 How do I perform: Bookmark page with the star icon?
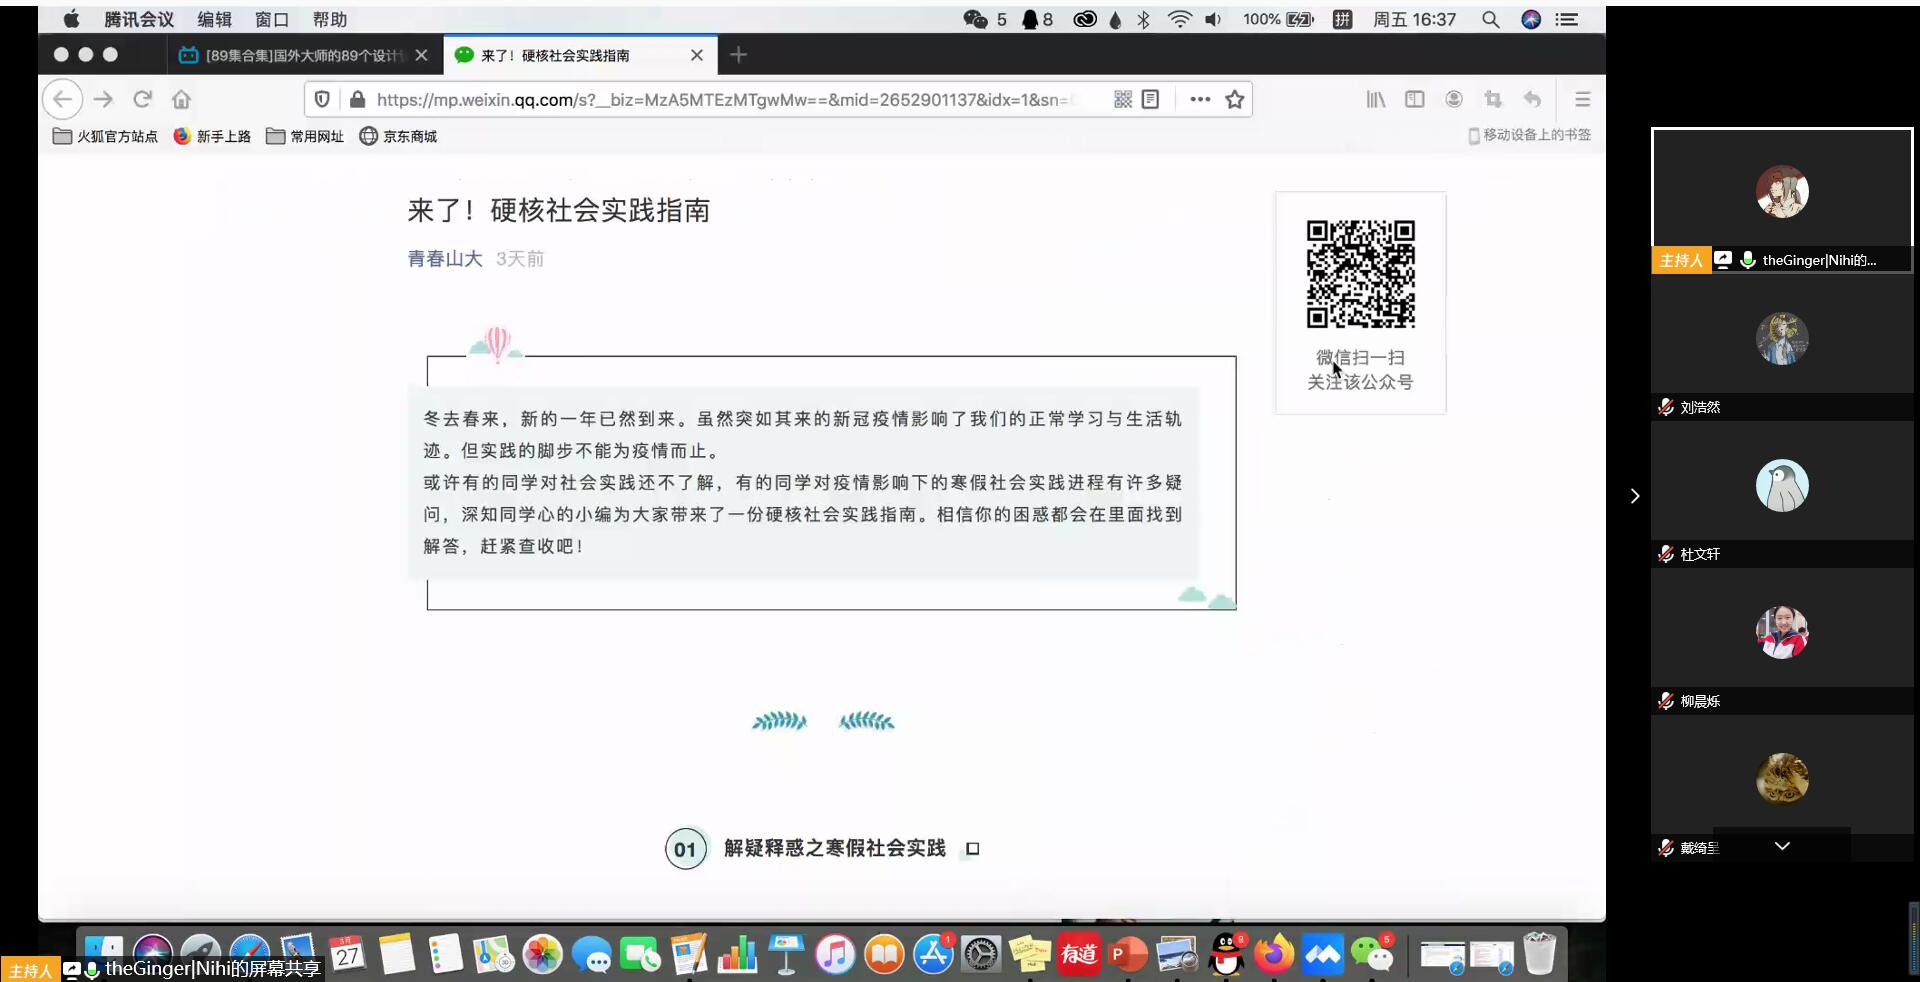tap(1235, 99)
